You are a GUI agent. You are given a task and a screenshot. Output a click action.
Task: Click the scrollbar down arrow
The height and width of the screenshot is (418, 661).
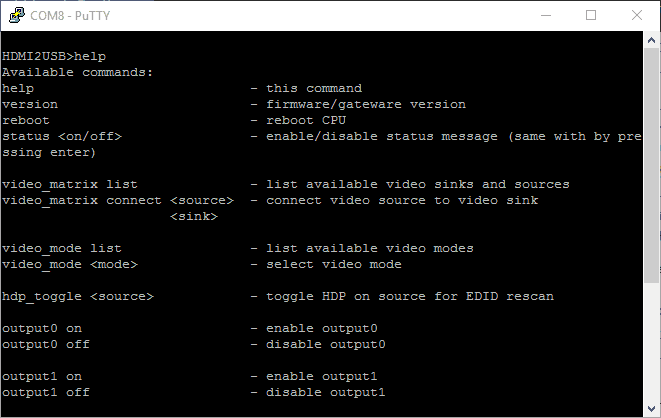point(652,408)
